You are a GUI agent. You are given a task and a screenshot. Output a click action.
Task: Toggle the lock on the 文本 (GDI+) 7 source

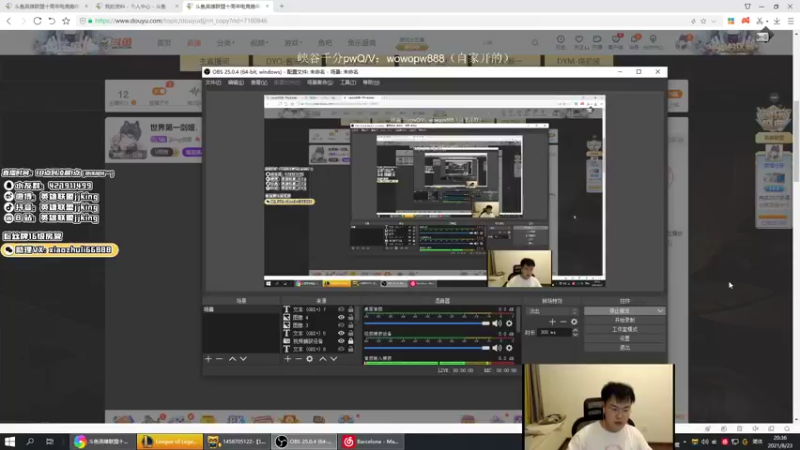click(351, 309)
